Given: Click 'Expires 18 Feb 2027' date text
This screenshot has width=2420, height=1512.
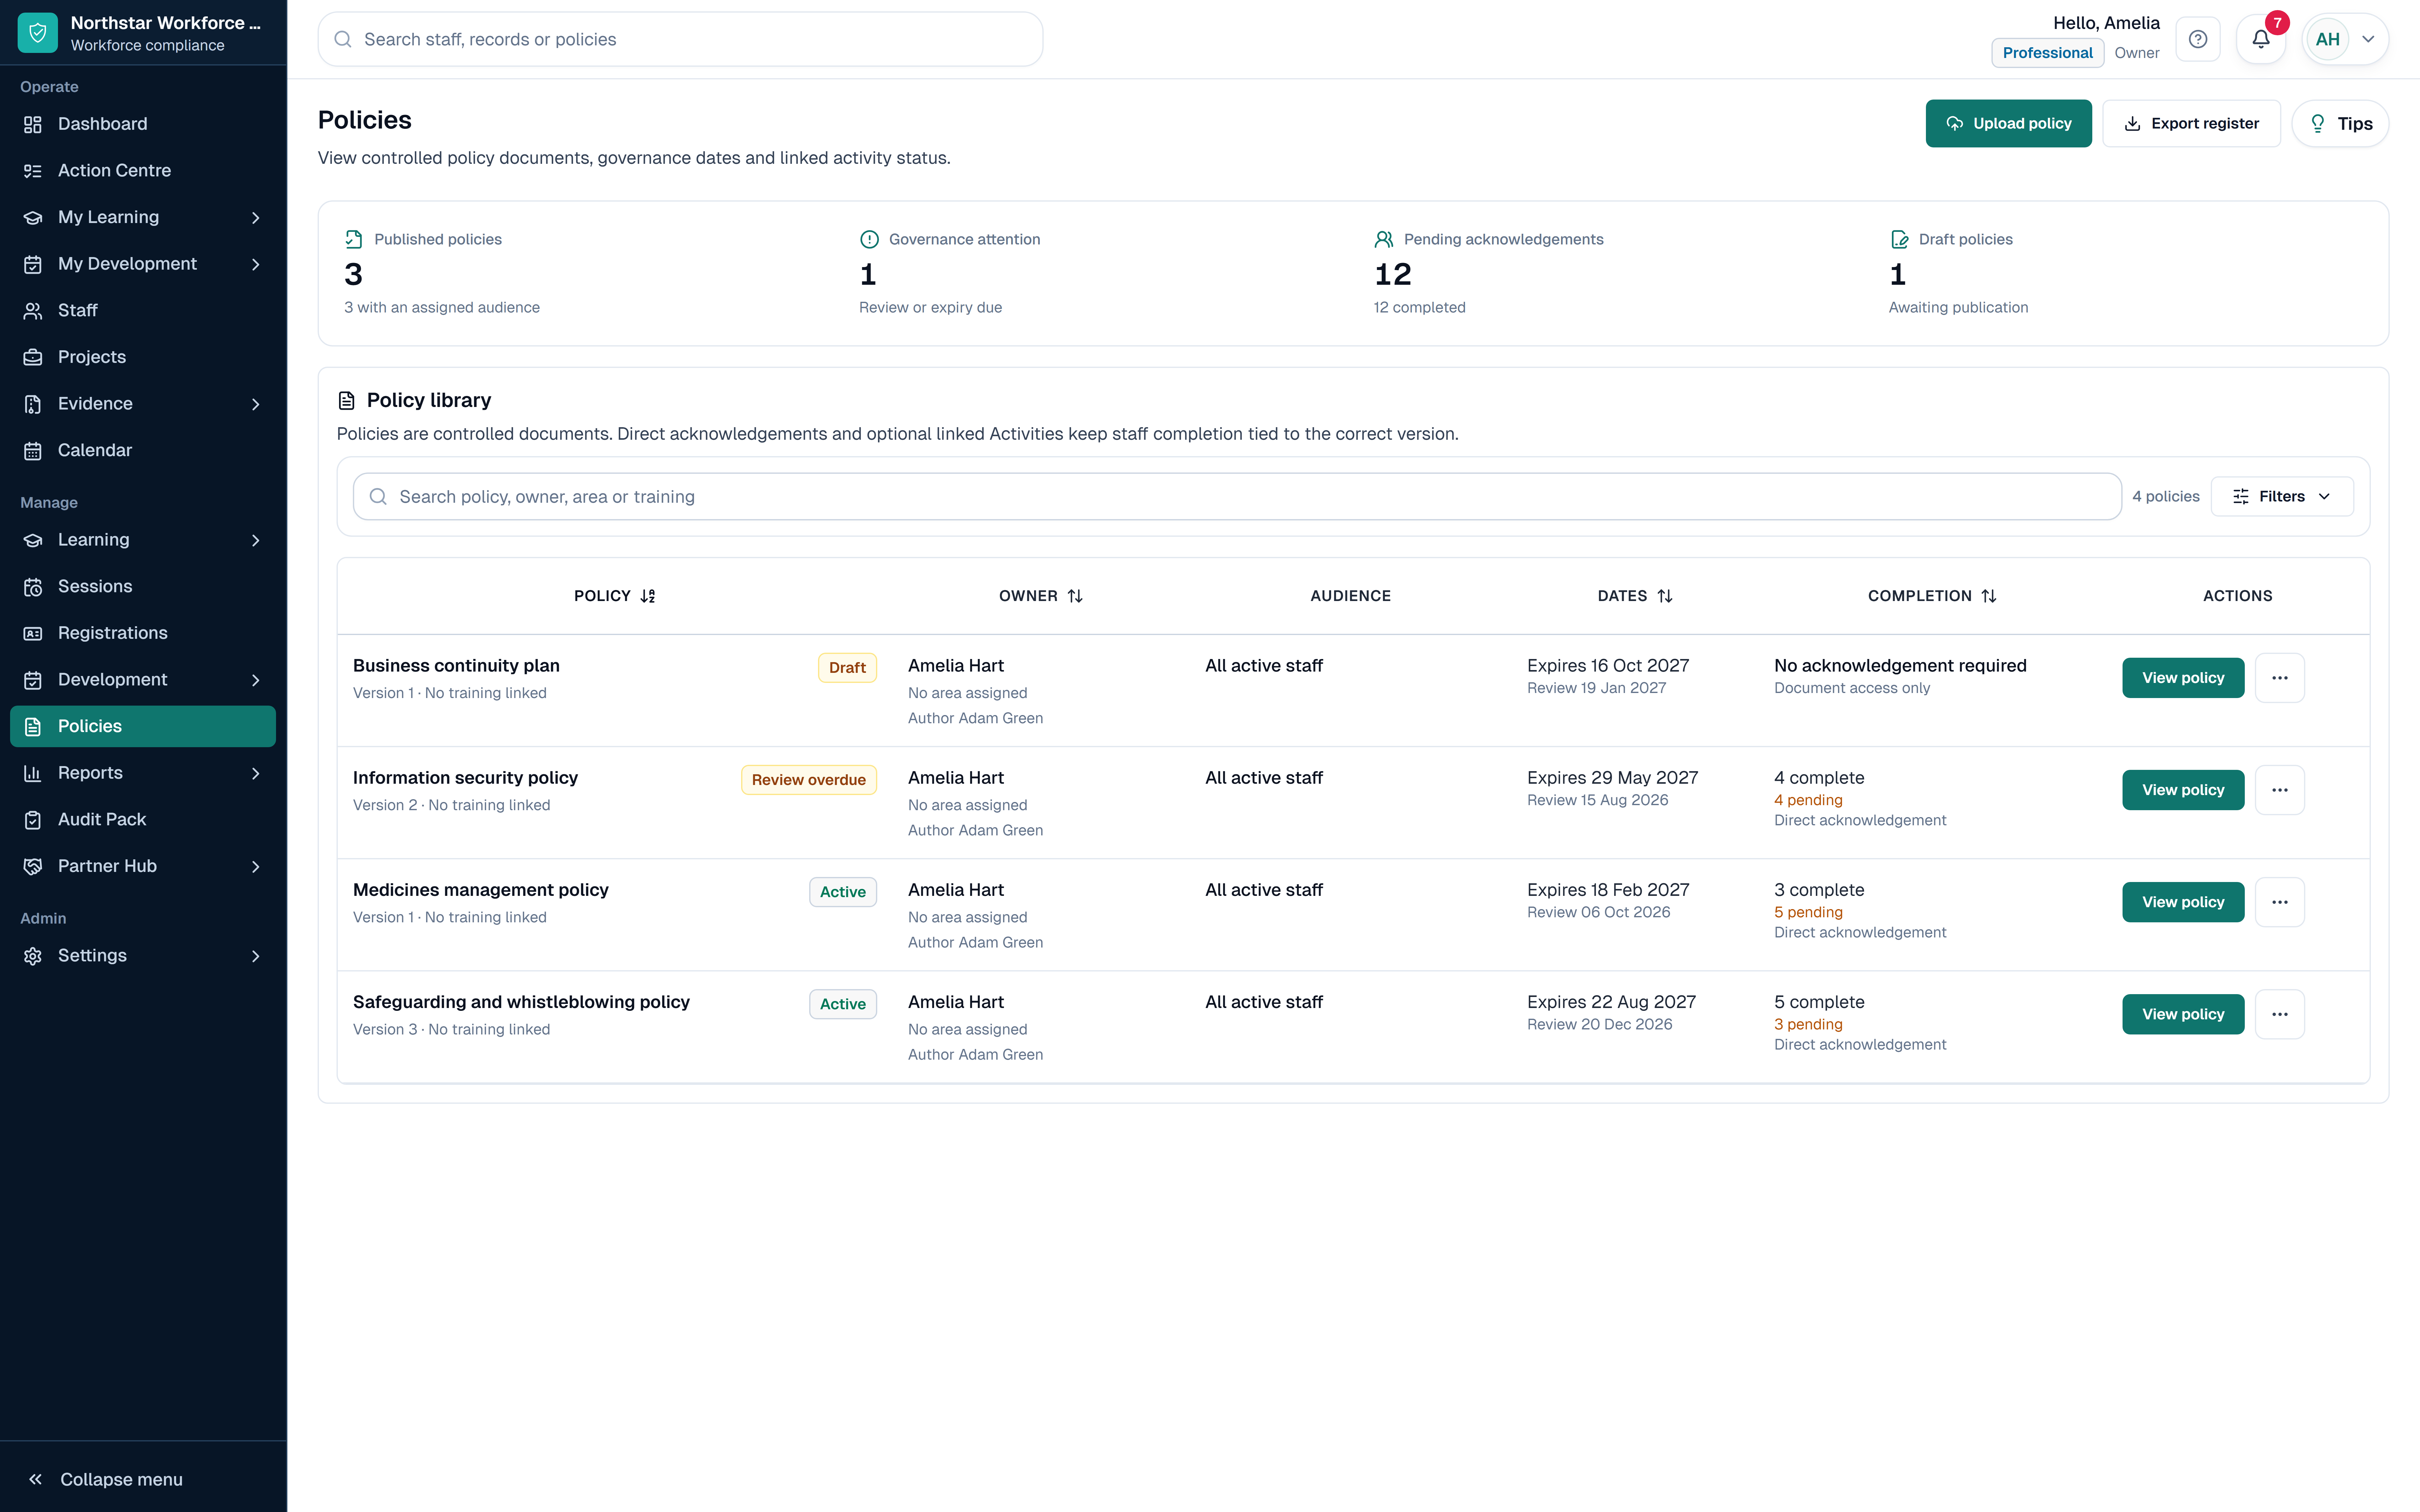Looking at the screenshot, I should coord(1608,890).
